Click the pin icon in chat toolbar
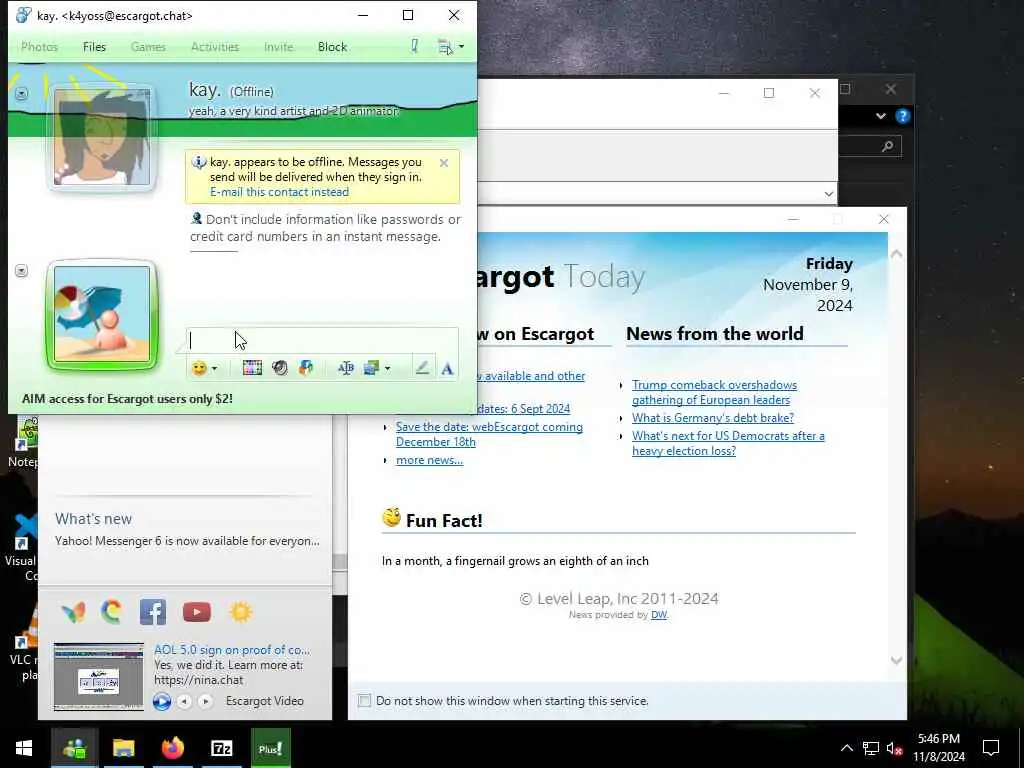The width and height of the screenshot is (1024, 768). coord(415,46)
